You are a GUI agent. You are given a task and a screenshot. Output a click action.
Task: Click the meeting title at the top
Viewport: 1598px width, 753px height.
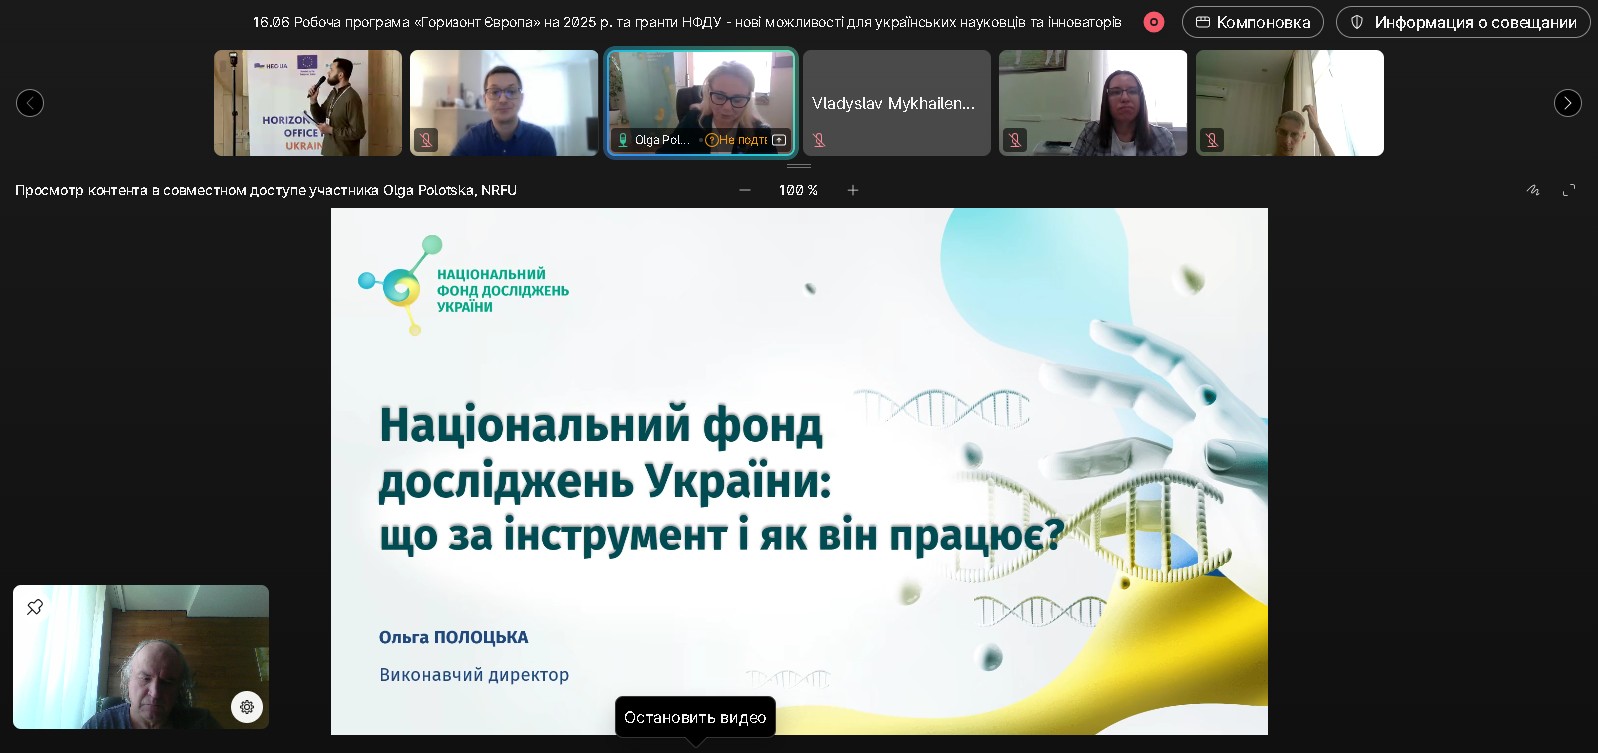tap(687, 22)
